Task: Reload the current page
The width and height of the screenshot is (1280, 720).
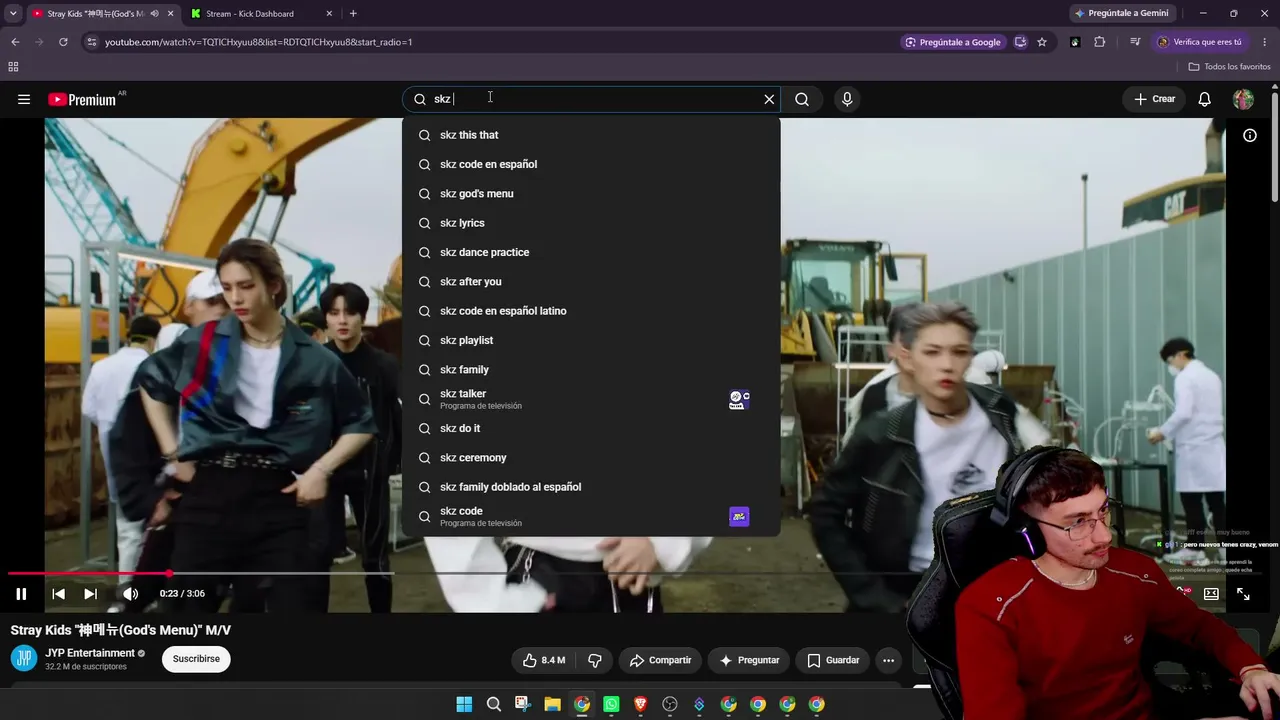Action: pyautogui.click(x=63, y=42)
